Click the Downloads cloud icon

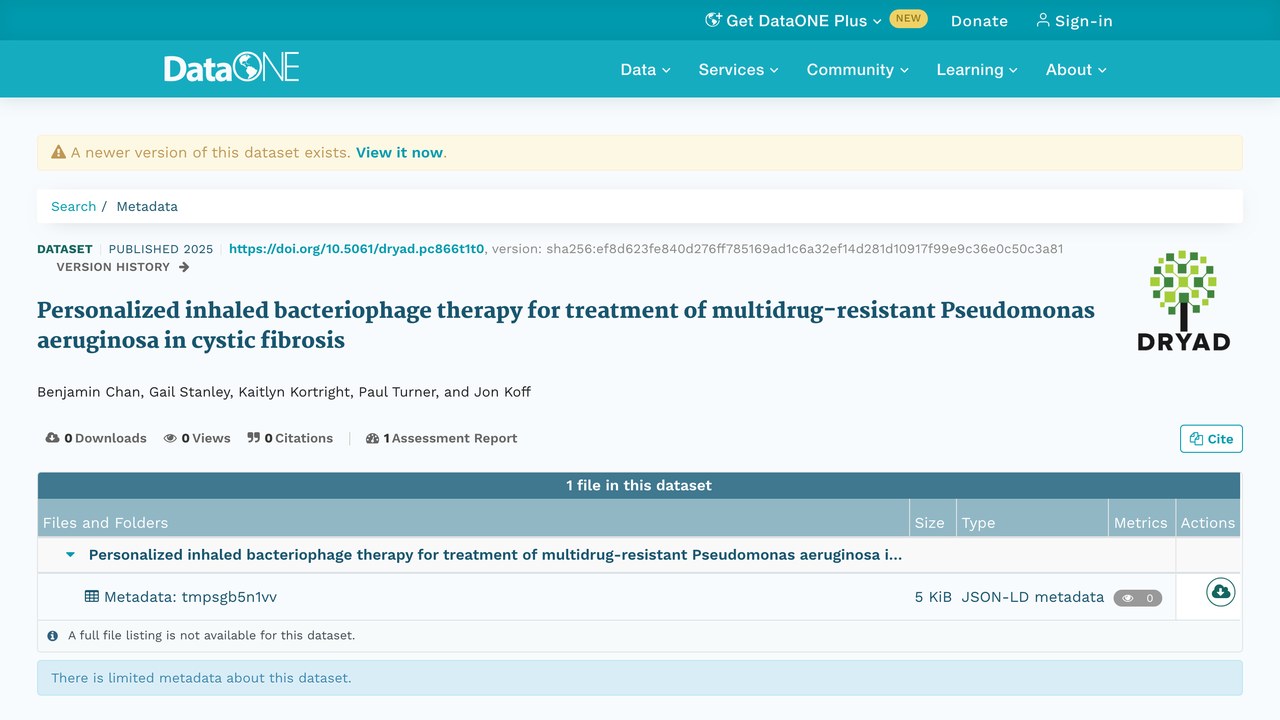click(53, 438)
